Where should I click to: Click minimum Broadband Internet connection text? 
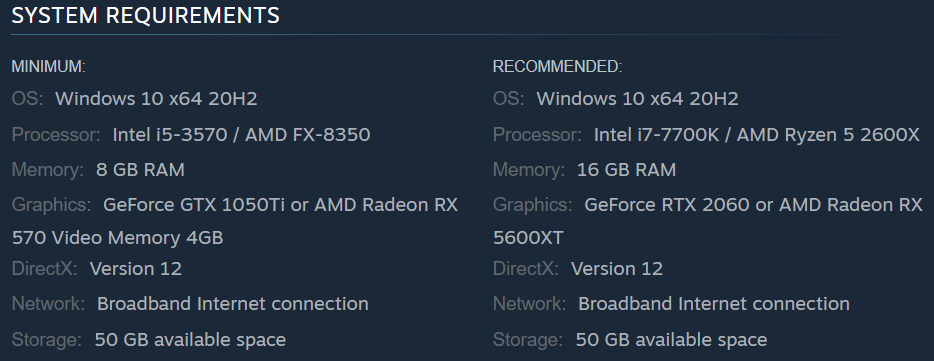pos(233,304)
